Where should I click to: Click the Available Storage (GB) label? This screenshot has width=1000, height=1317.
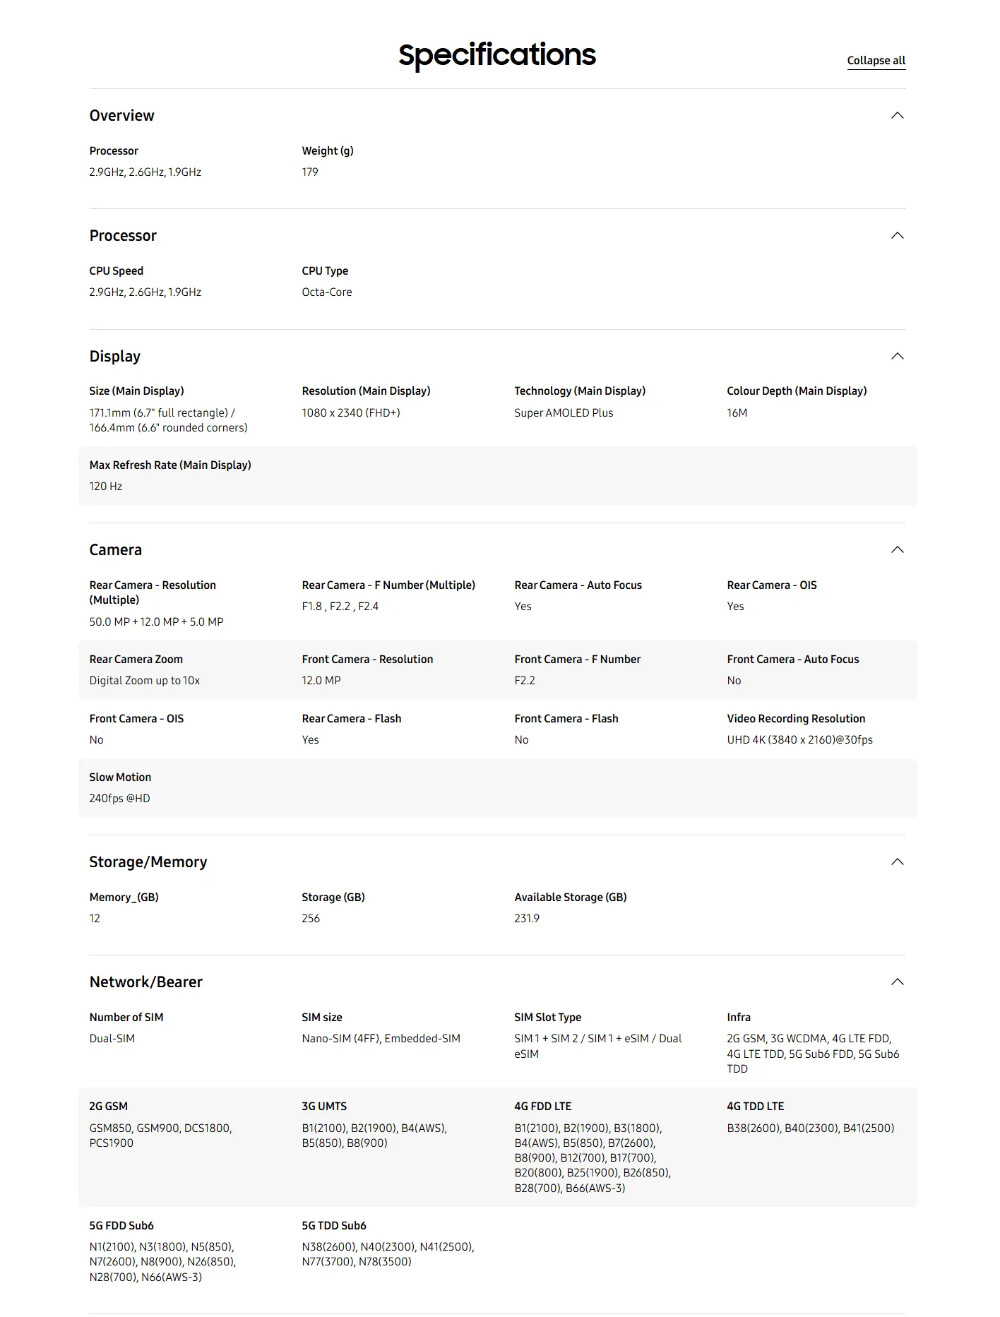pyautogui.click(x=570, y=897)
